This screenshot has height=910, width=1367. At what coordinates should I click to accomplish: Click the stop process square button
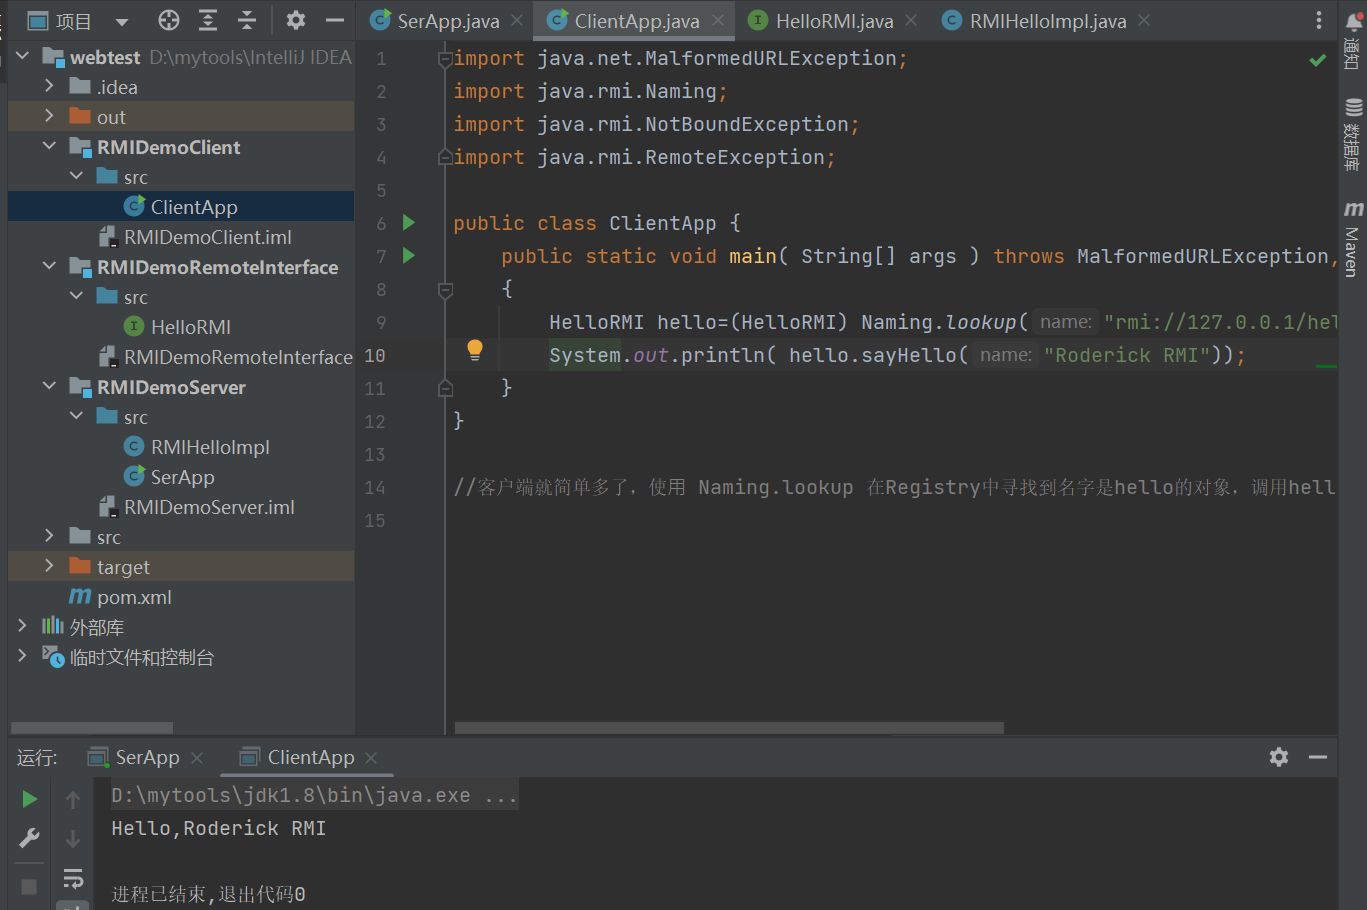[29, 887]
